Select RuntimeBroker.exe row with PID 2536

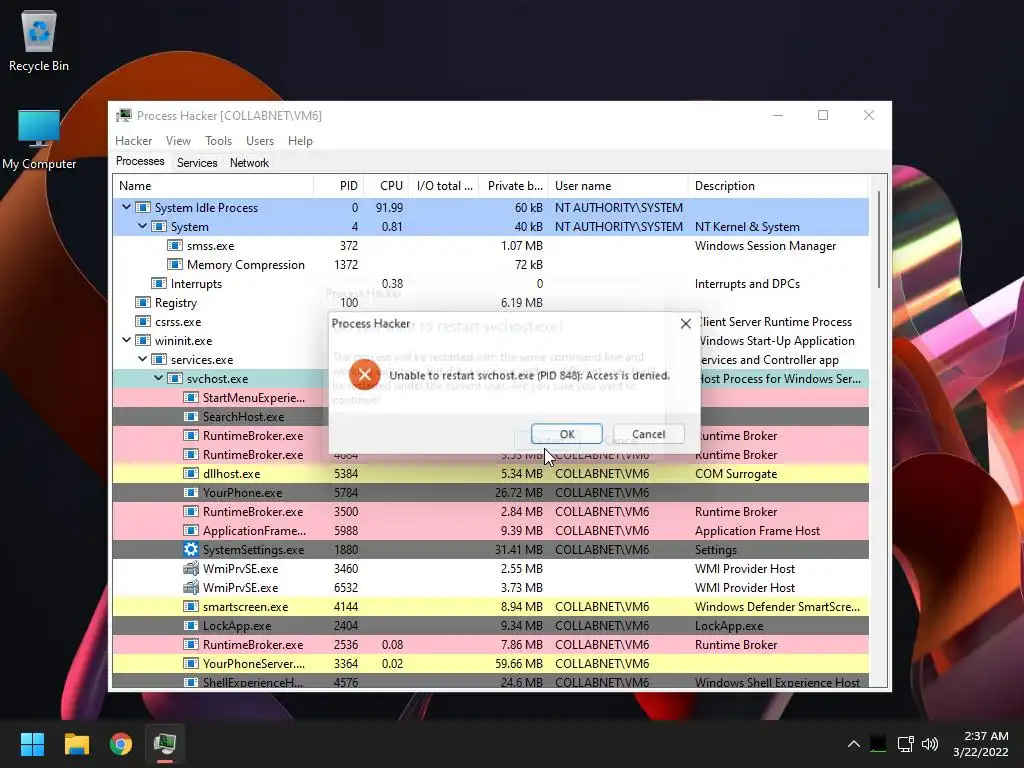point(490,645)
